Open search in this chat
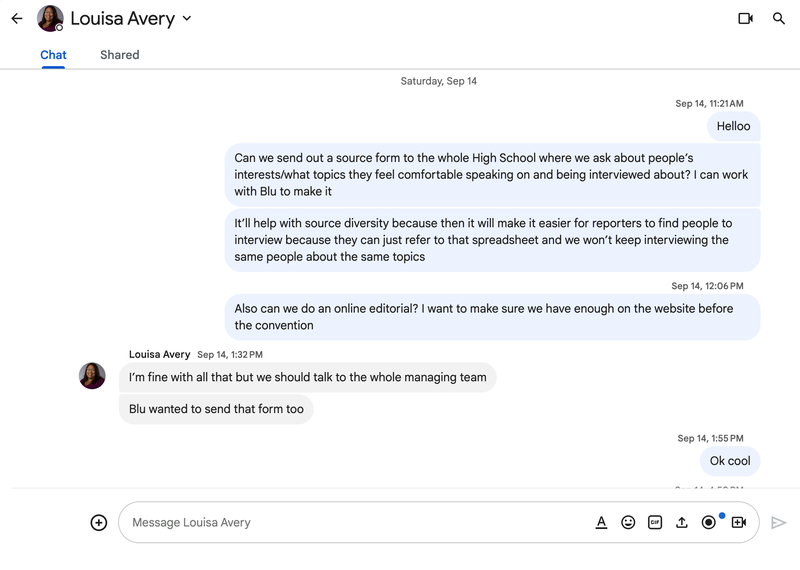The height and width of the screenshot is (570, 800). (x=779, y=18)
